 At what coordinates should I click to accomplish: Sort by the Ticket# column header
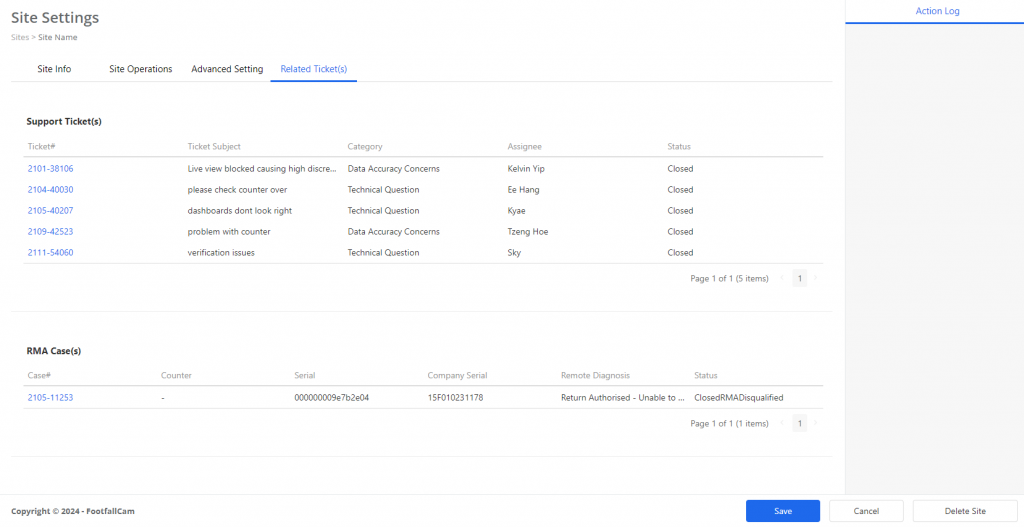click(x=39, y=146)
